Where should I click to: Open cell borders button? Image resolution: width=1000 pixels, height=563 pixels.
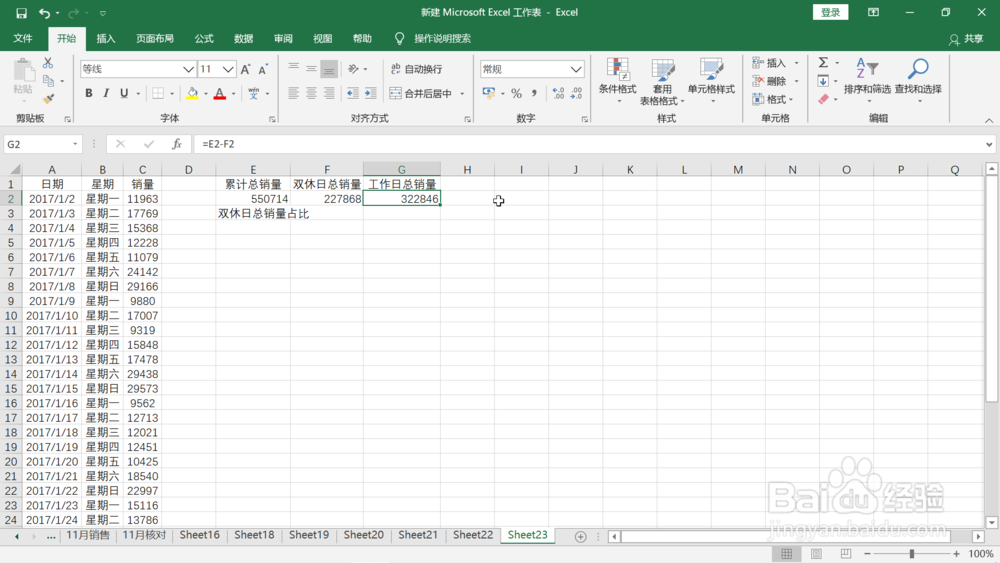click(x=158, y=94)
